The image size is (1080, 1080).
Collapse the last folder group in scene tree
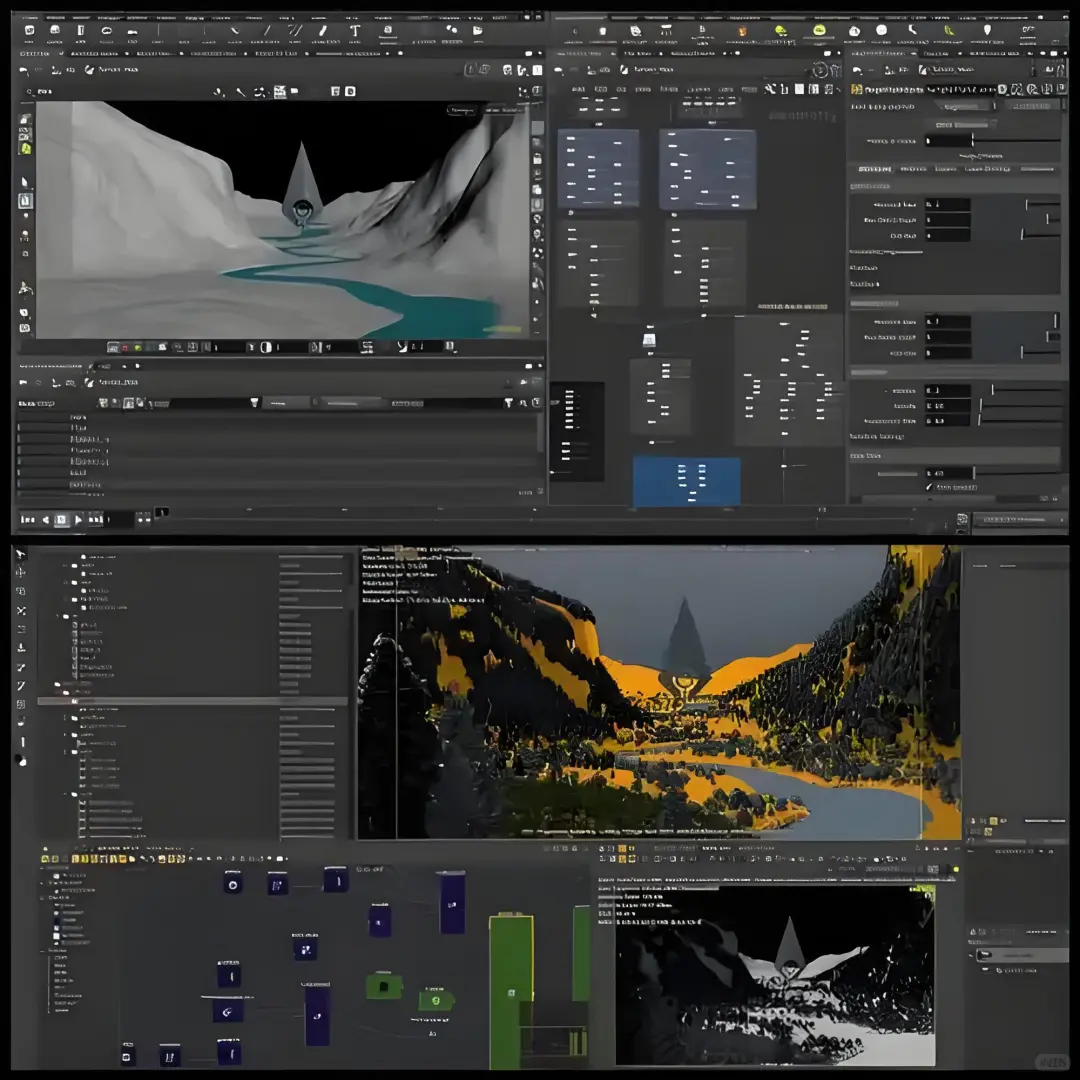pyautogui.click(x=64, y=794)
